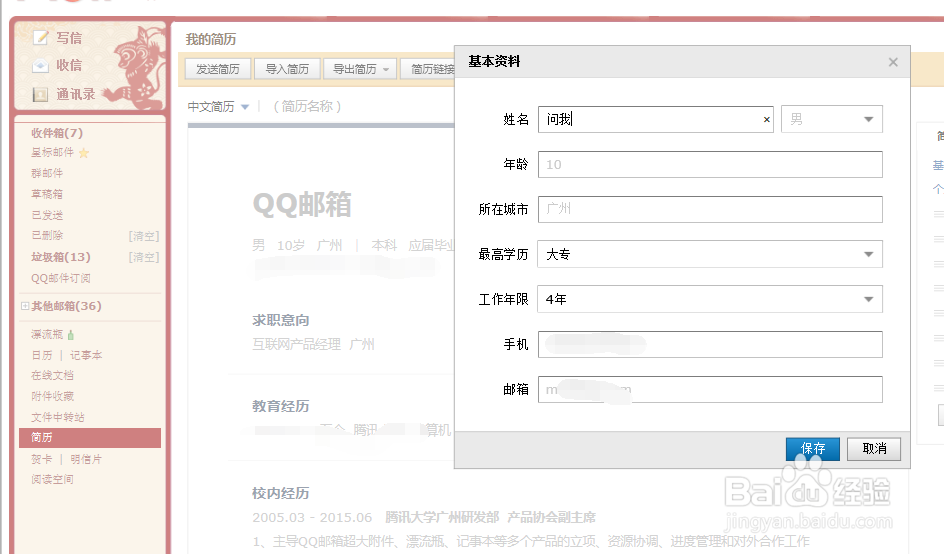Click the 所在城市 input field
This screenshot has width=944, height=554.
[710, 209]
